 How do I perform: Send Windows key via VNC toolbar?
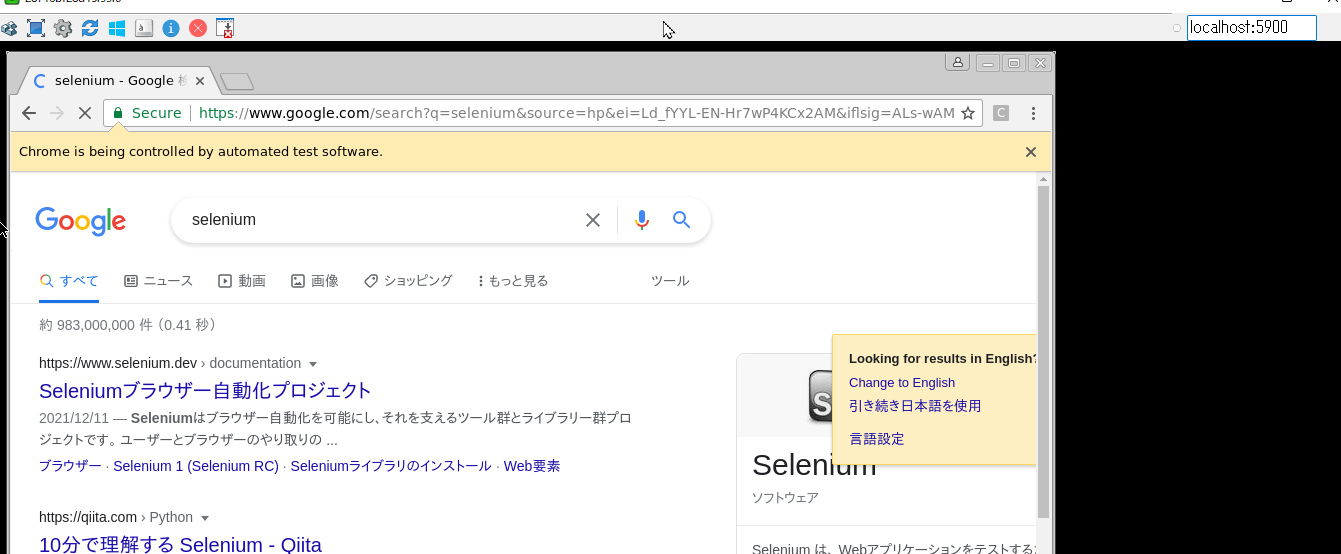(117, 28)
